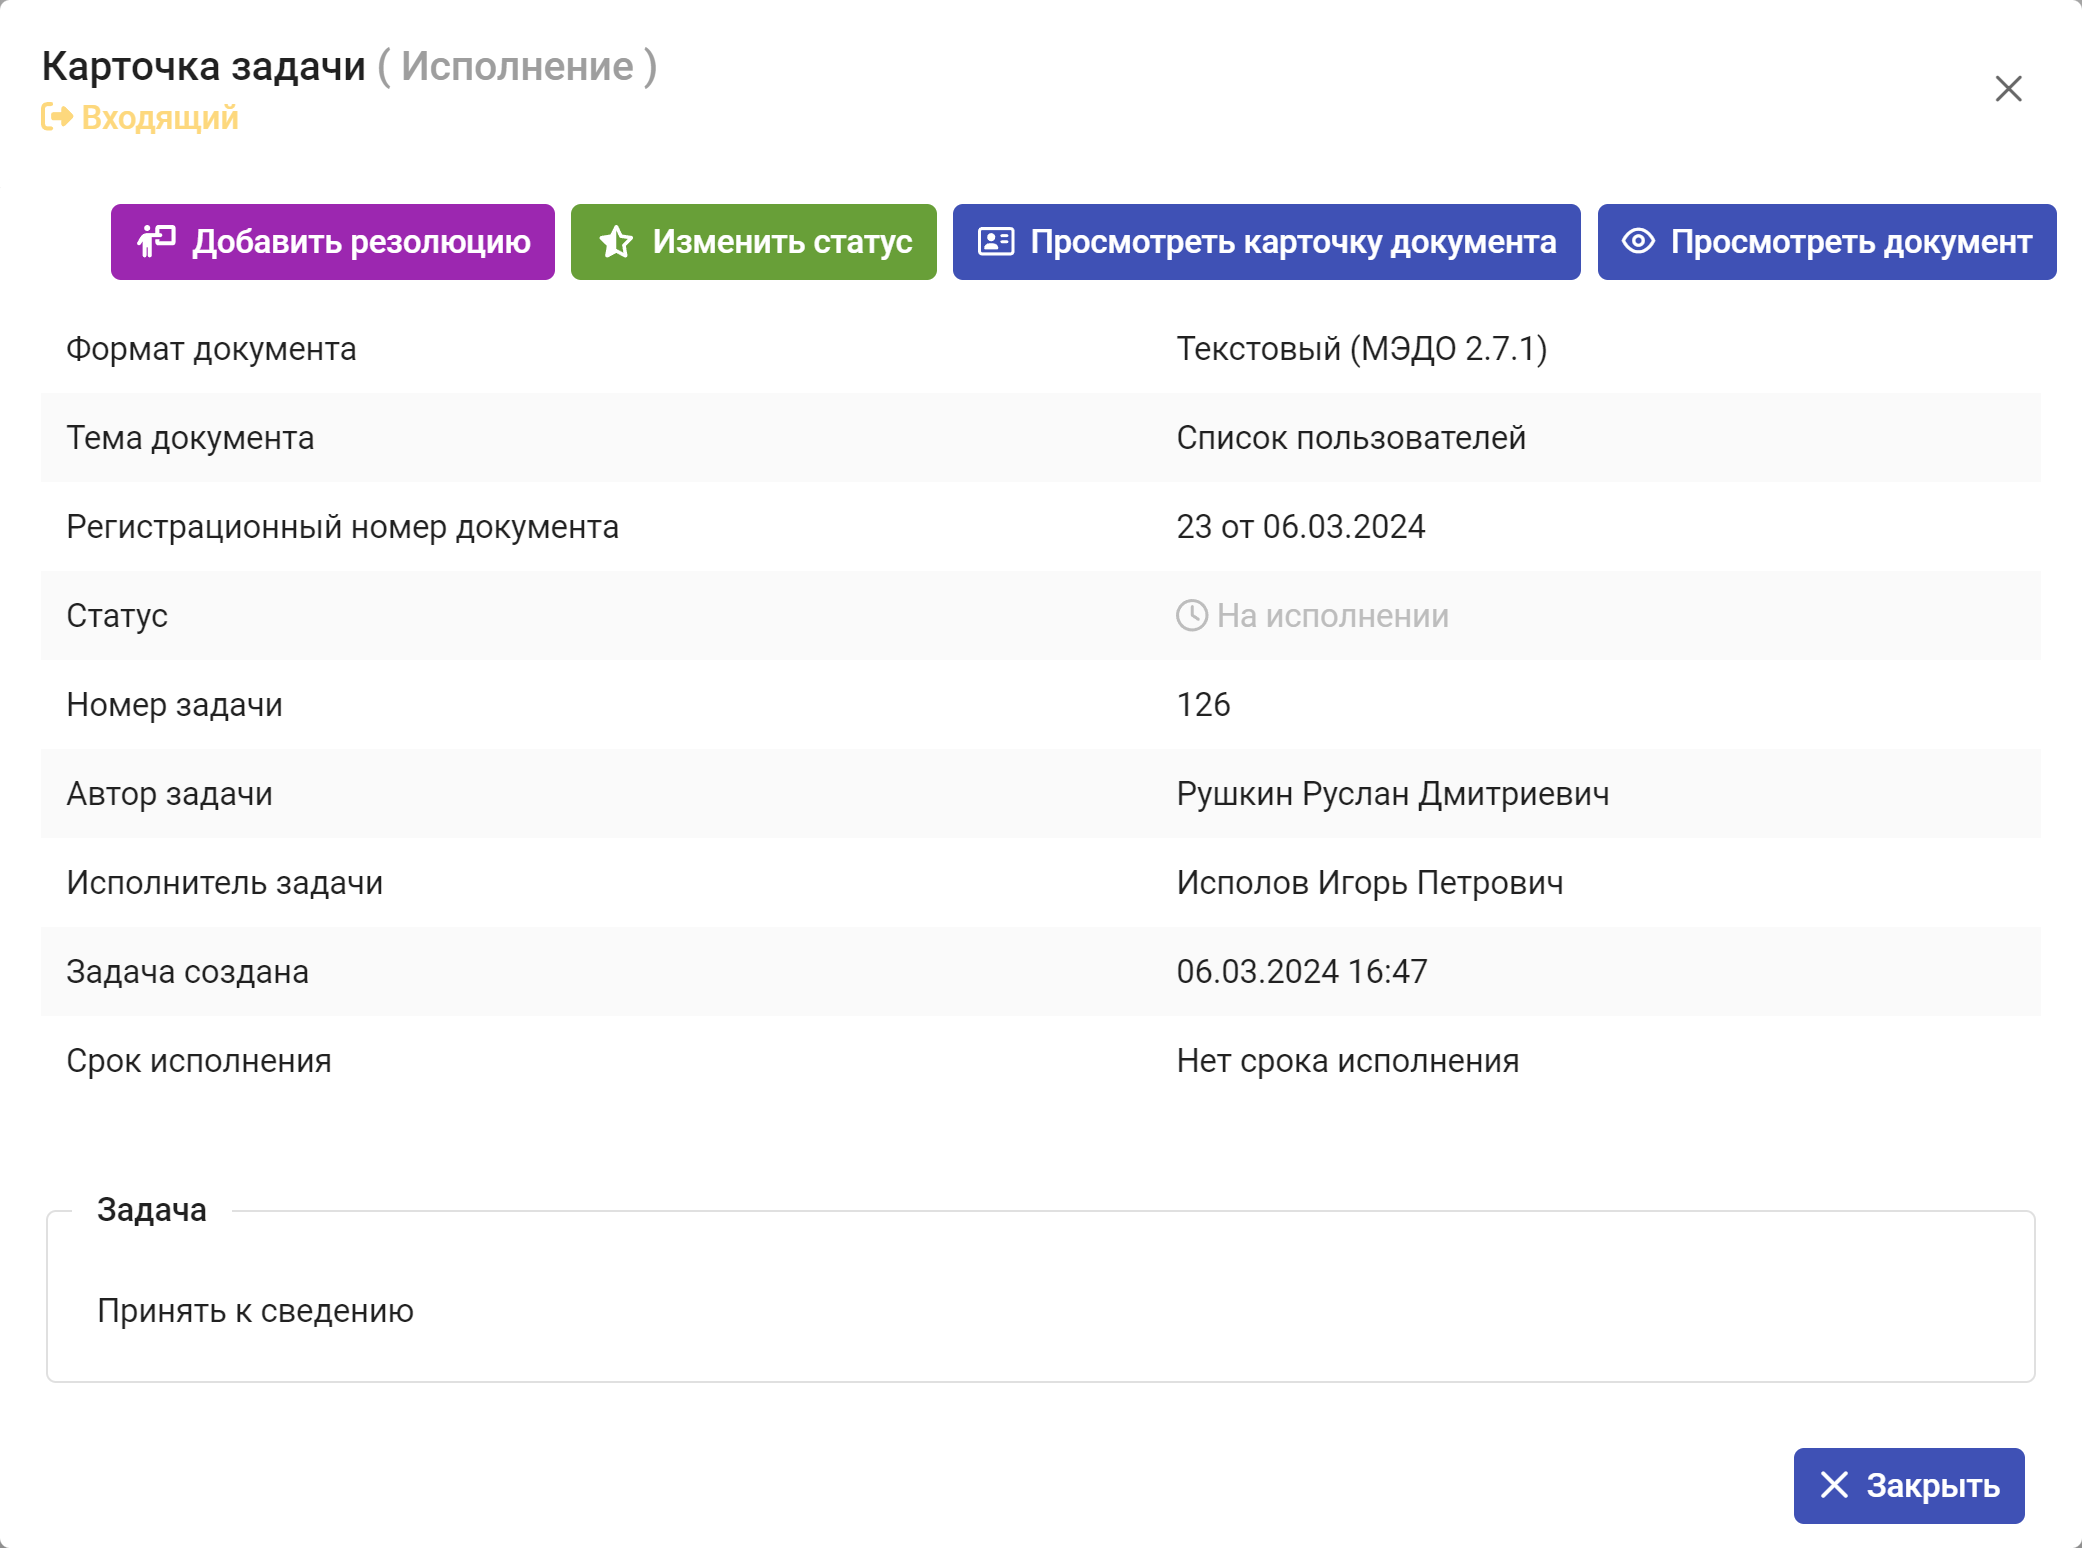2082x1548 pixels.
Task: Click the Формат документа label
Action: click(x=211, y=349)
